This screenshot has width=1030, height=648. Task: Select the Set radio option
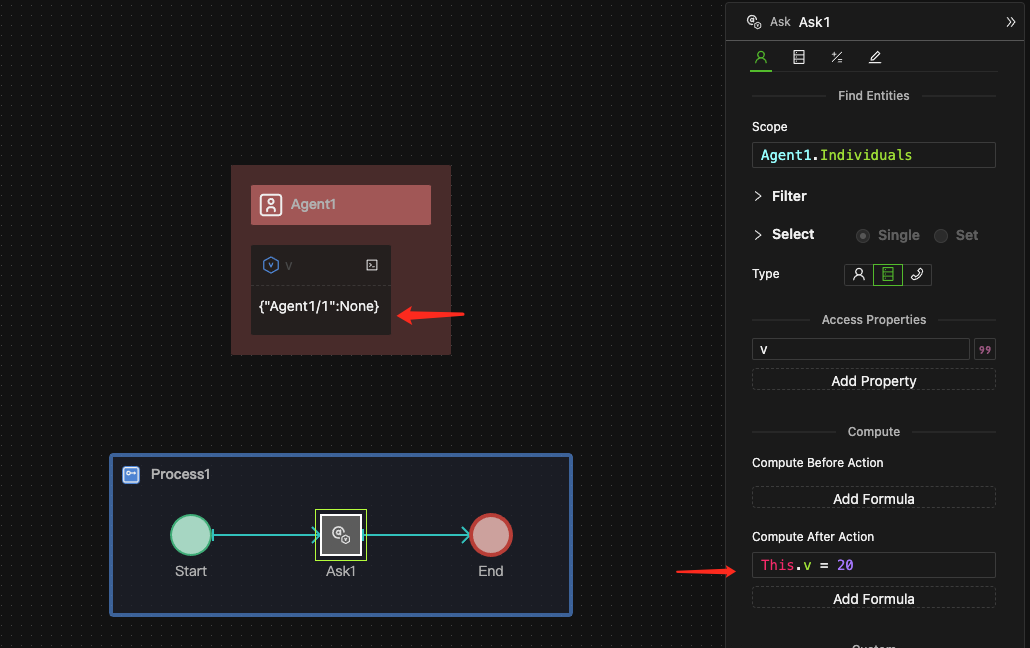click(x=941, y=235)
